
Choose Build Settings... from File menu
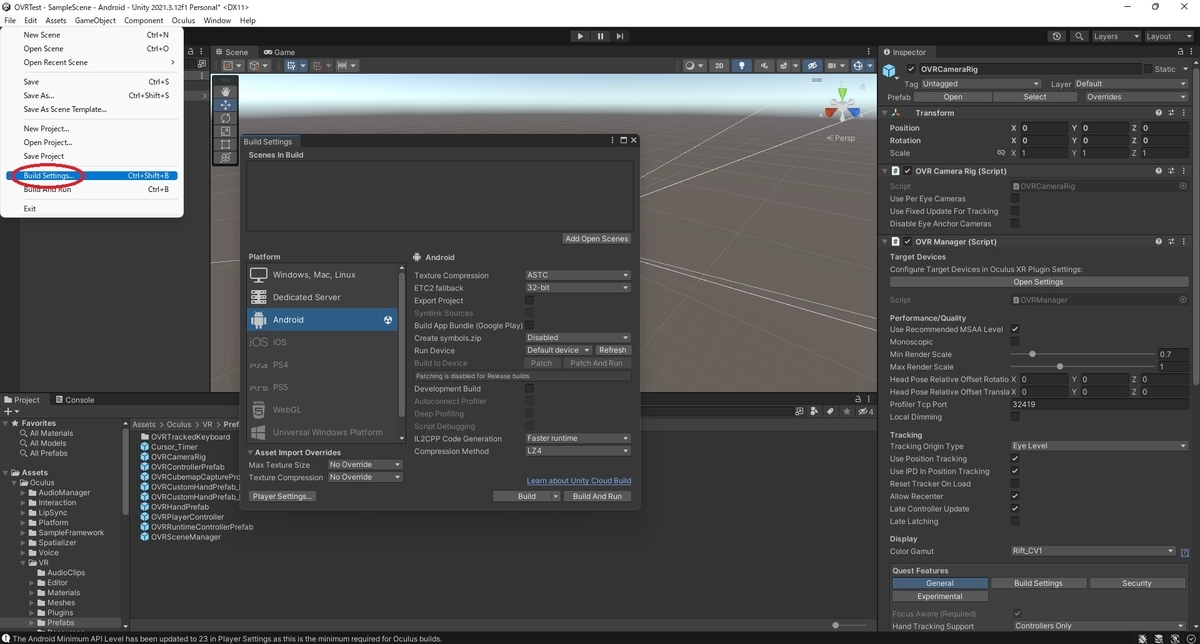point(92,176)
